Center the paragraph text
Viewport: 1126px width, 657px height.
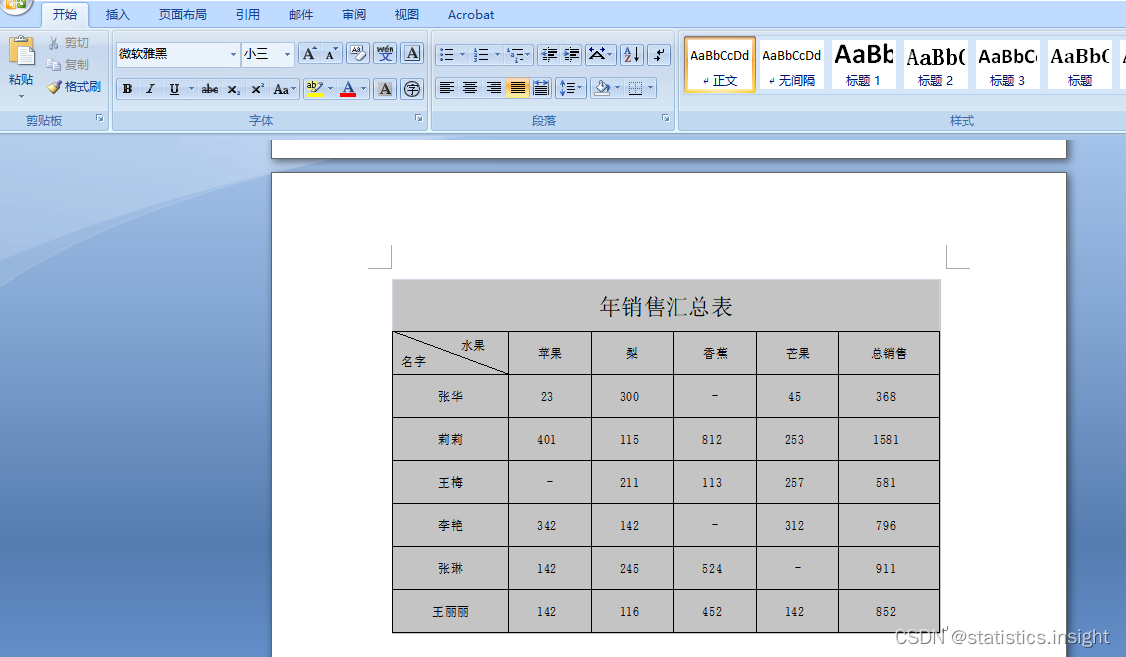click(x=470, y=88)
